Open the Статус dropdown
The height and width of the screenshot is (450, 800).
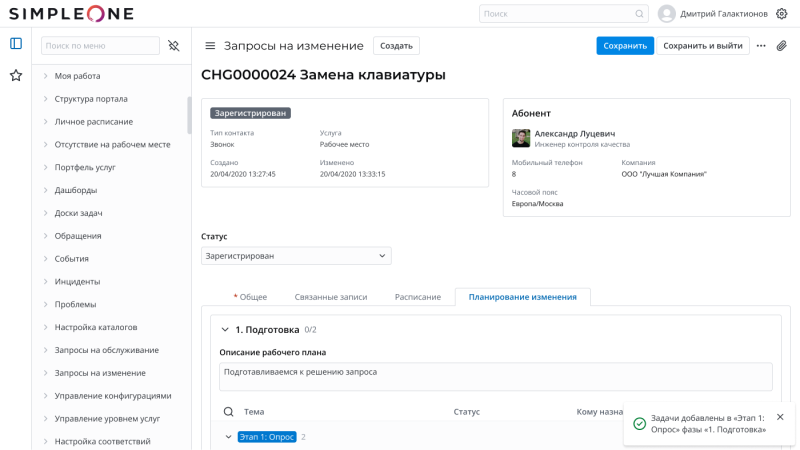pos(296,256)
